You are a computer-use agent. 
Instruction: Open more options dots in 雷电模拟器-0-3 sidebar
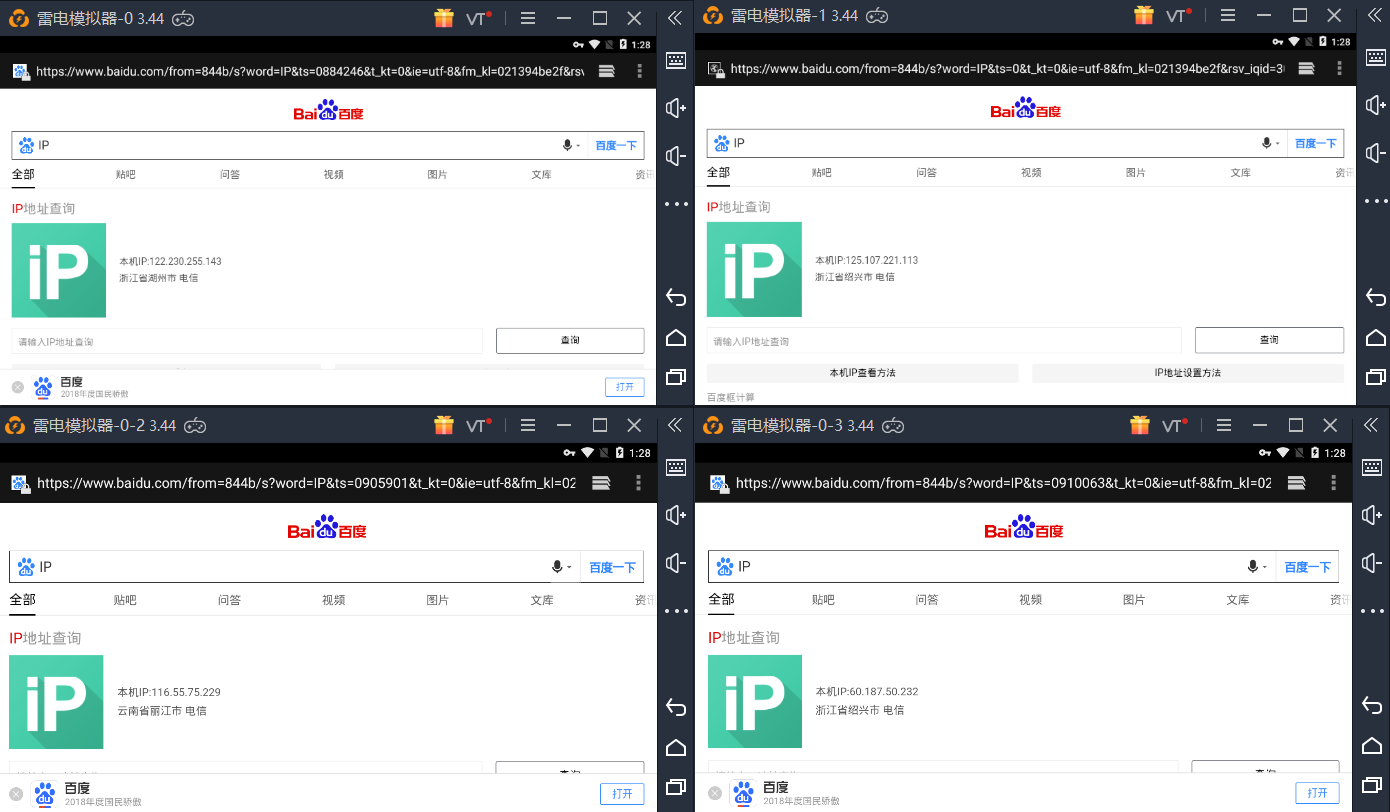[x=1372, y=611]
